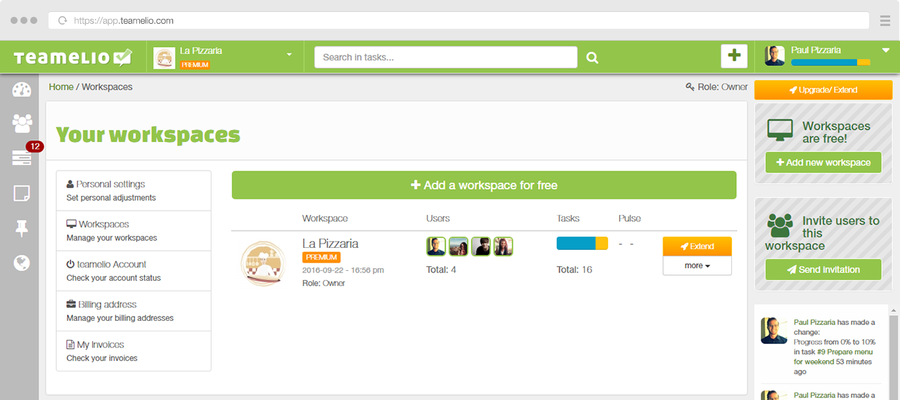Viewport: 900px width, 400px height.
Task: Click Upgrade/ Extend button
Action: 823,90
